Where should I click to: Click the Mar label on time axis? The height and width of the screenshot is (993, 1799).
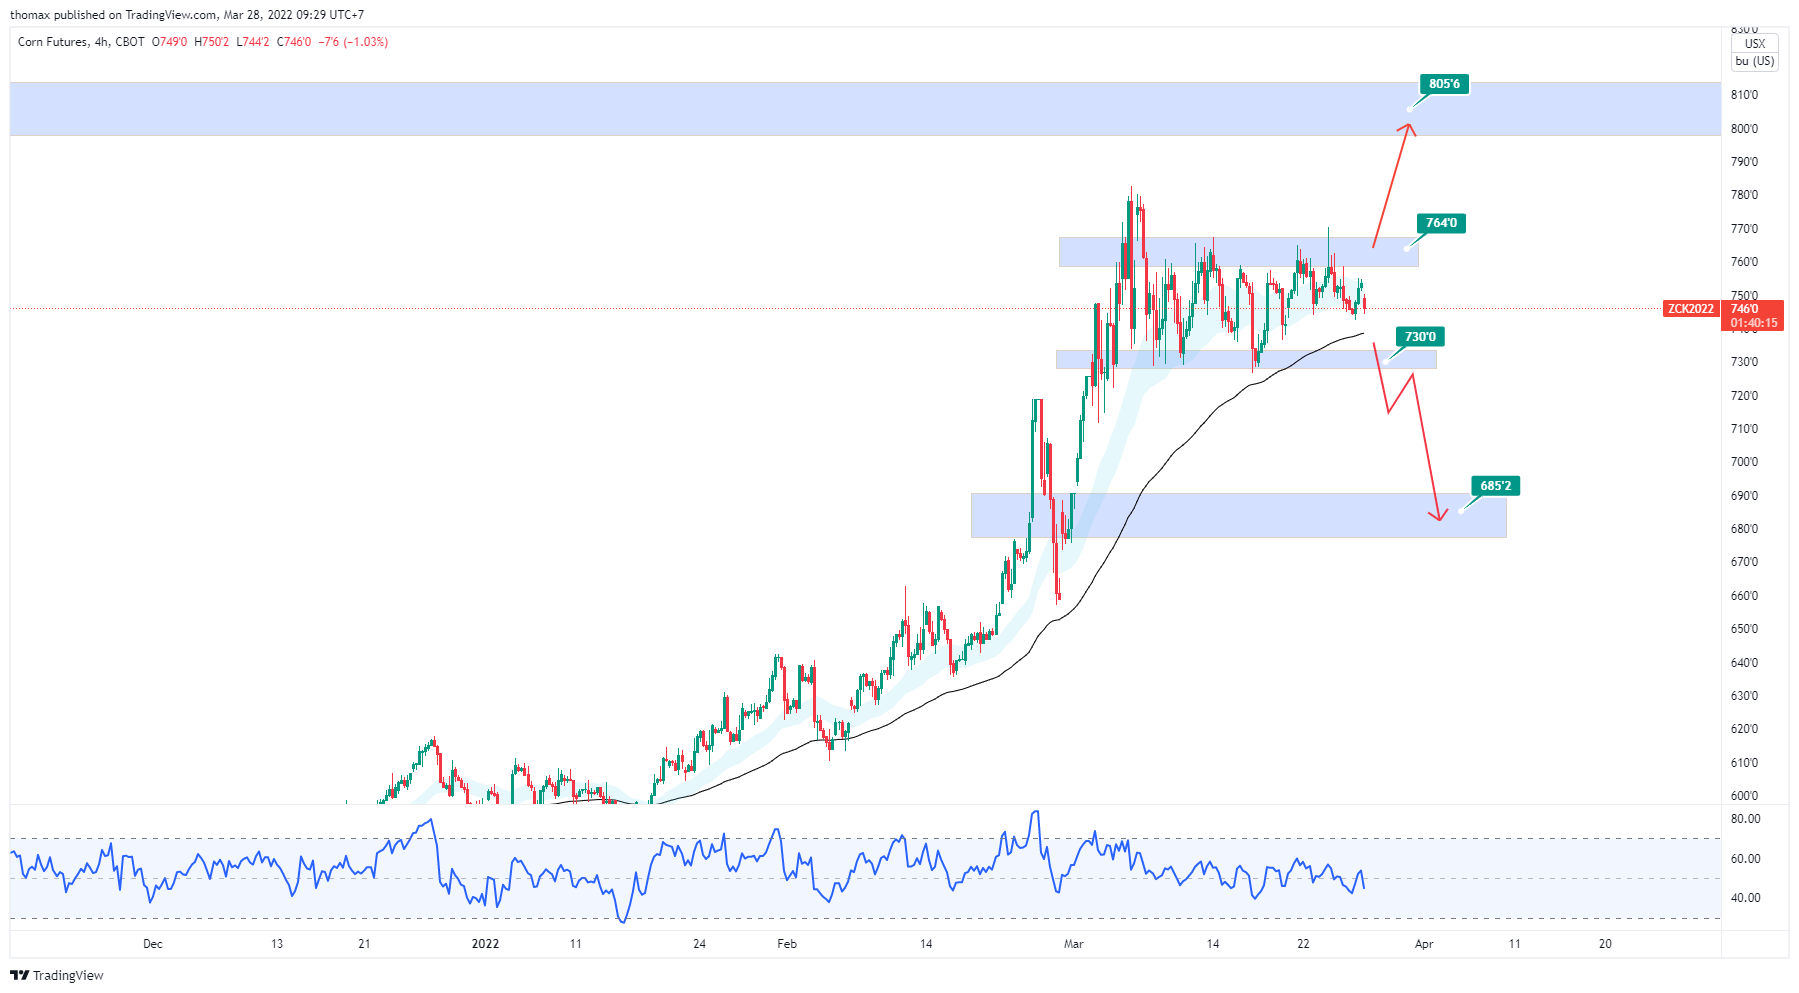[x=1073, y=944]
